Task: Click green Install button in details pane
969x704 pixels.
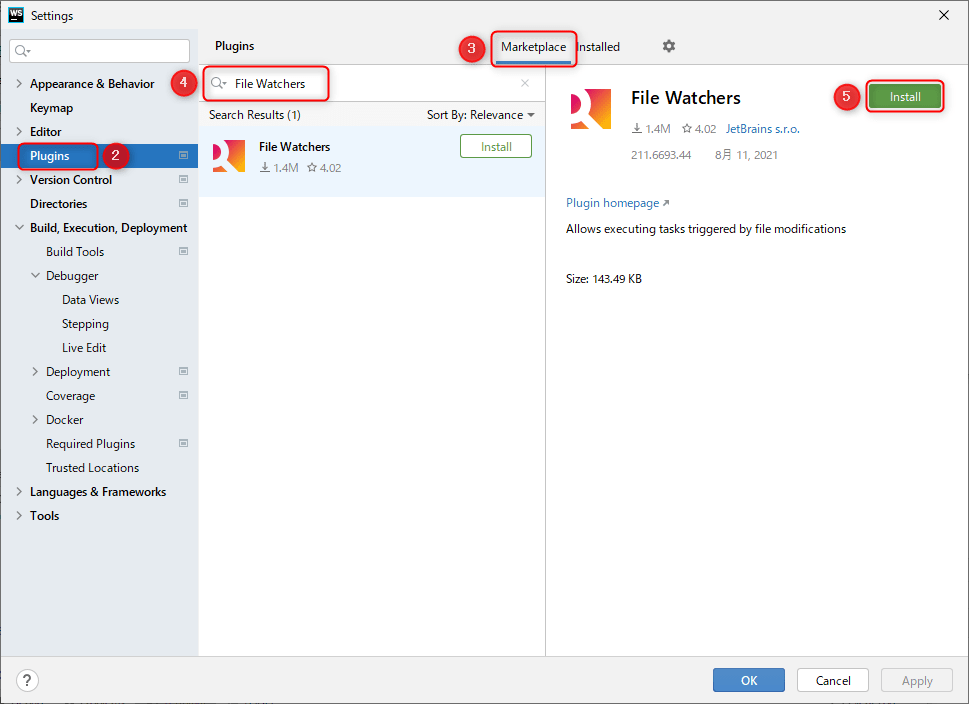Action: (x=905, y=97)
